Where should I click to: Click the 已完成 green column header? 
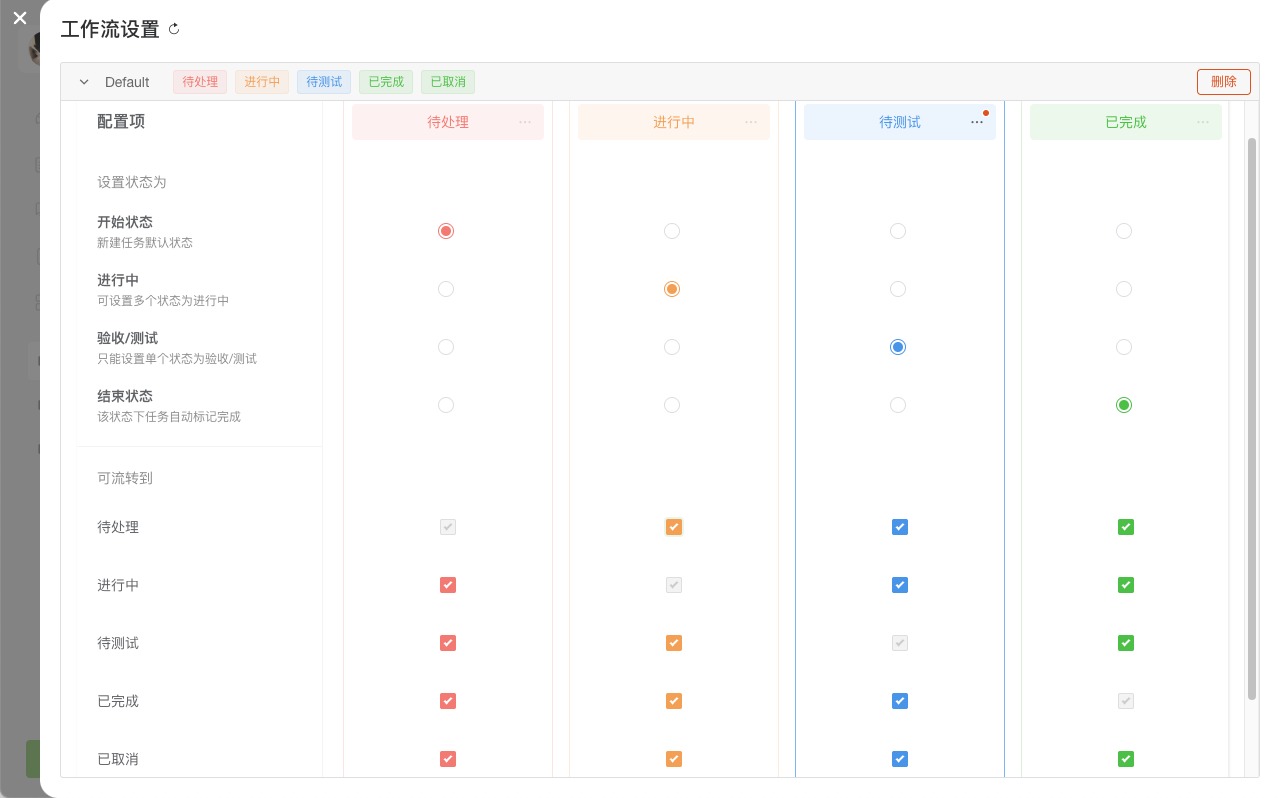coord(1126,122)
